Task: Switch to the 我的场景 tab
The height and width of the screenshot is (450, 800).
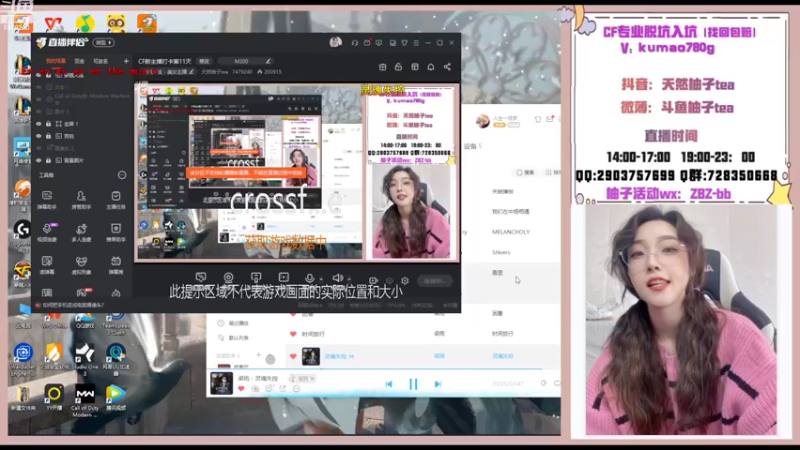Action: coord(56,61)
